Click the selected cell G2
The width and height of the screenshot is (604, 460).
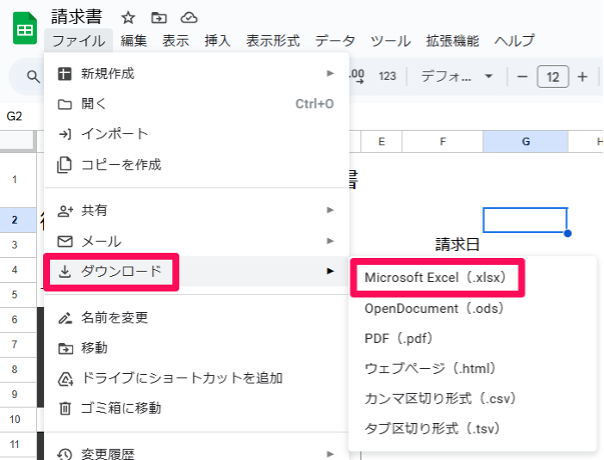point(525,220)
